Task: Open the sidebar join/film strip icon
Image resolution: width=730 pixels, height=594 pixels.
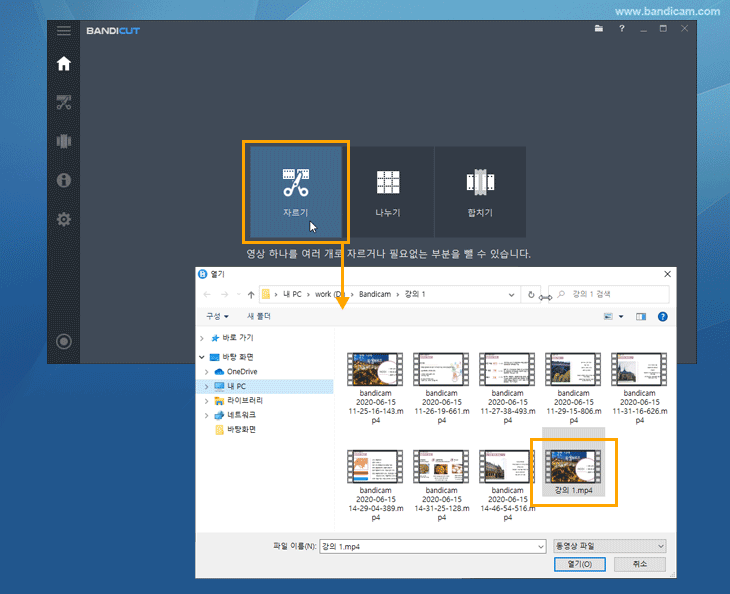Action: [64, 141]
